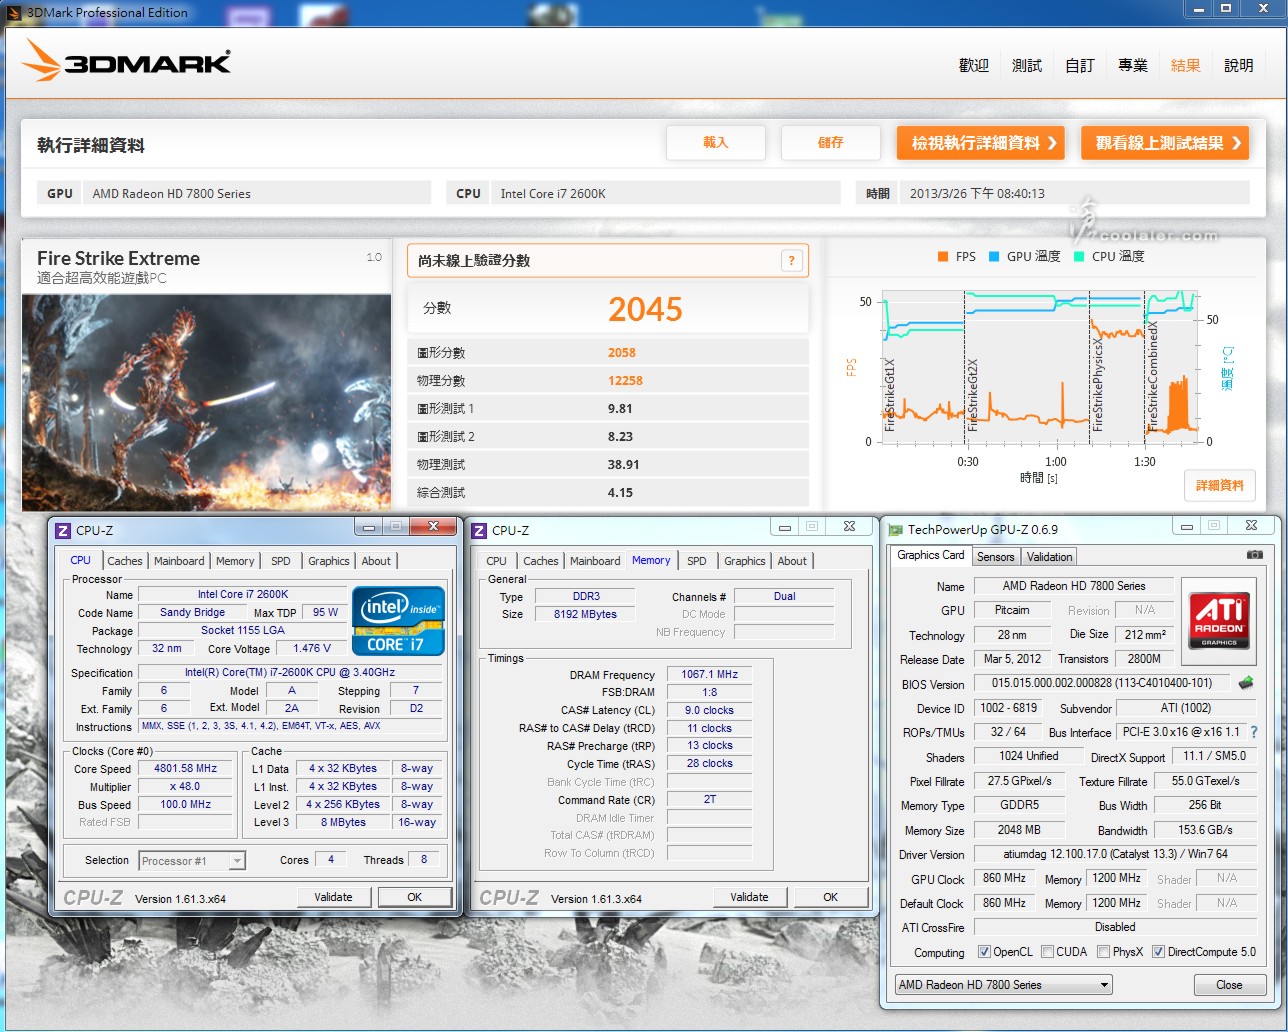Click the Bus Interface question mark in GPU-Z

(1253, 732)
